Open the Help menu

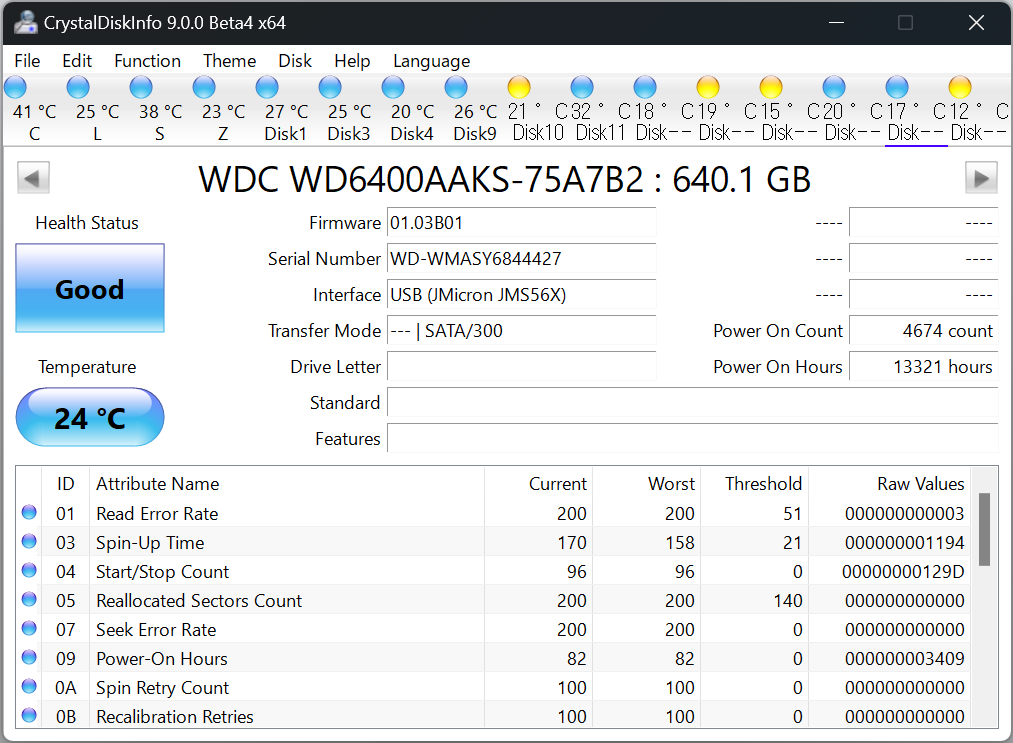[352, 61]
